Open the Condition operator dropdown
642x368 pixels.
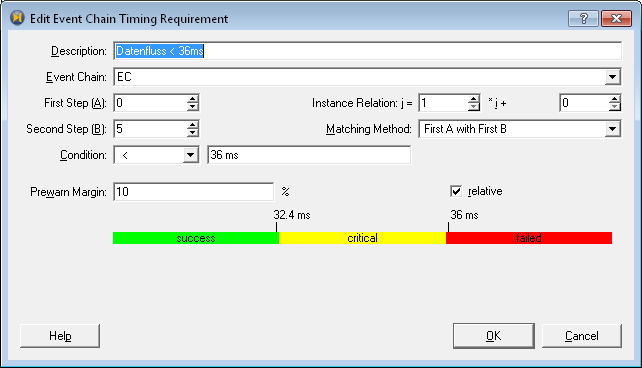[190, 155]
